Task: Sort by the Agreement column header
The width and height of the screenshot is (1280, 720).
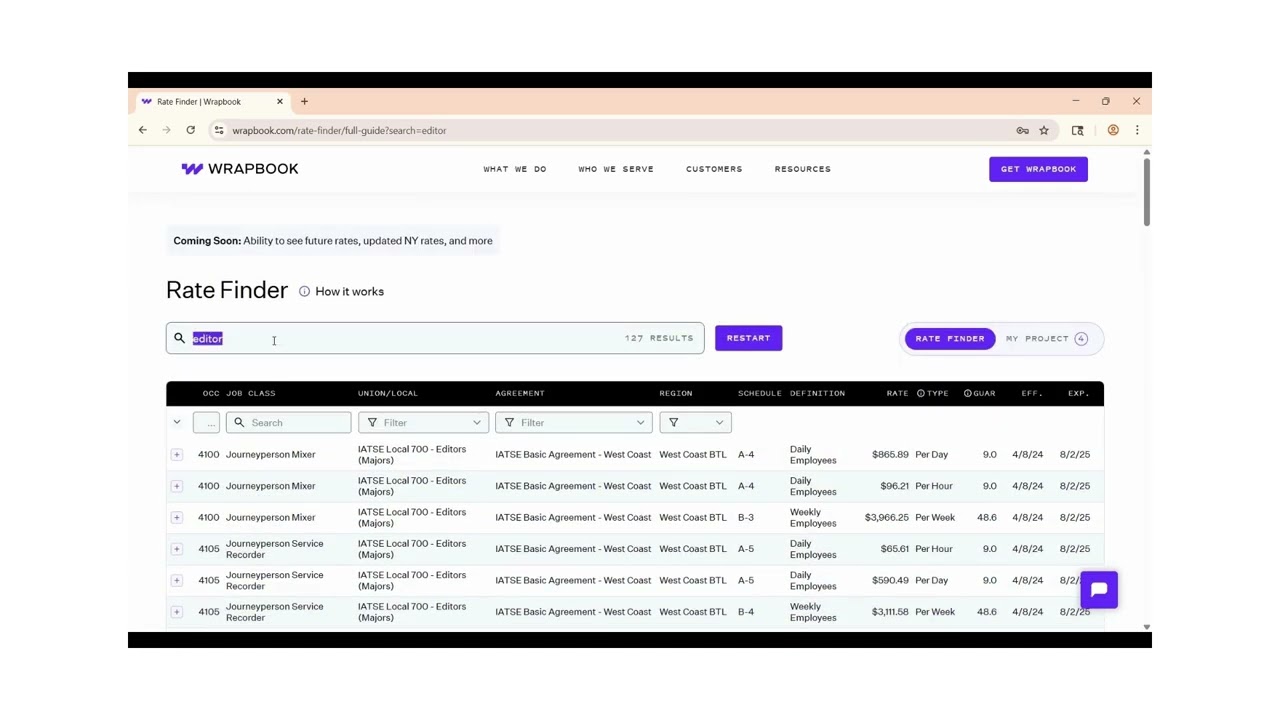Action: (x=520, y=393)
